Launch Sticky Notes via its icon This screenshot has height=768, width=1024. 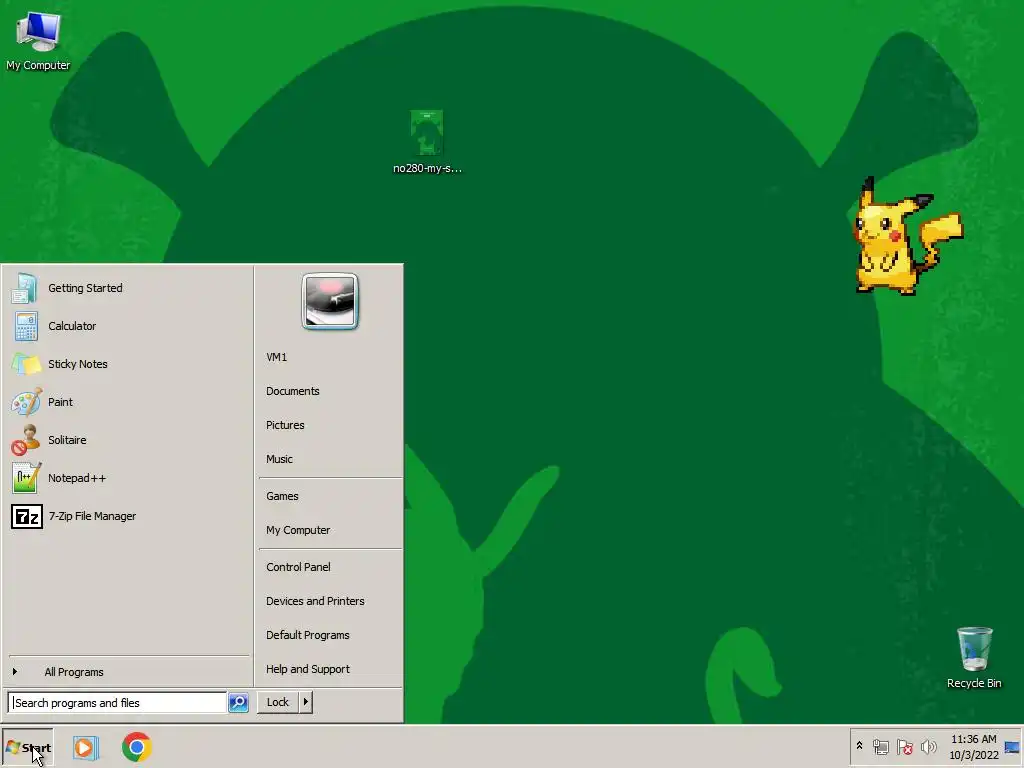26,364
